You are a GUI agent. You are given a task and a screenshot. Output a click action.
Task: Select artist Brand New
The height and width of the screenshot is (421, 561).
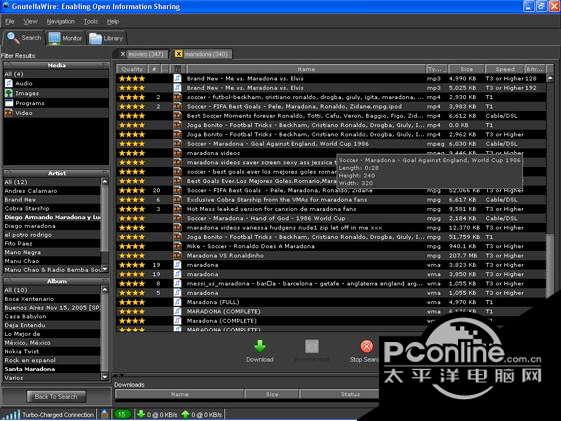point(52,200)
